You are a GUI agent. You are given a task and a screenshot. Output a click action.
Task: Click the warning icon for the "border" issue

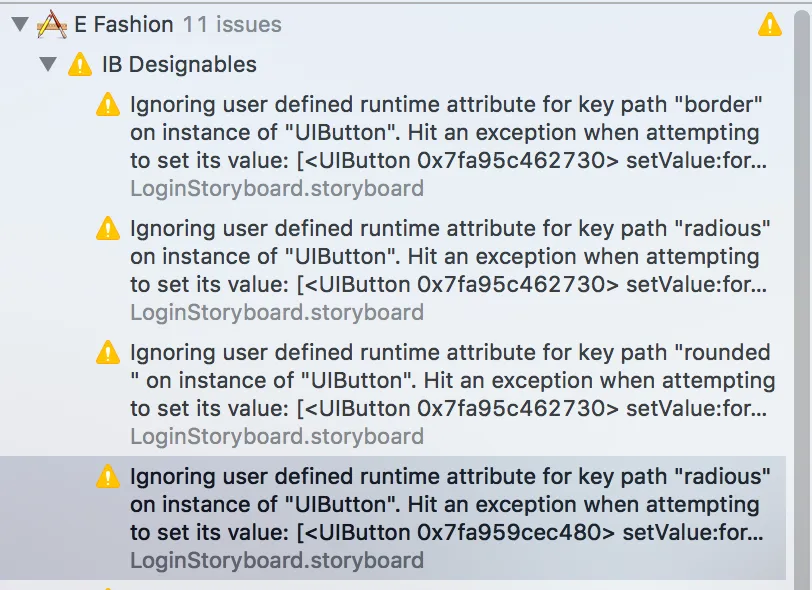pos(108,105)
